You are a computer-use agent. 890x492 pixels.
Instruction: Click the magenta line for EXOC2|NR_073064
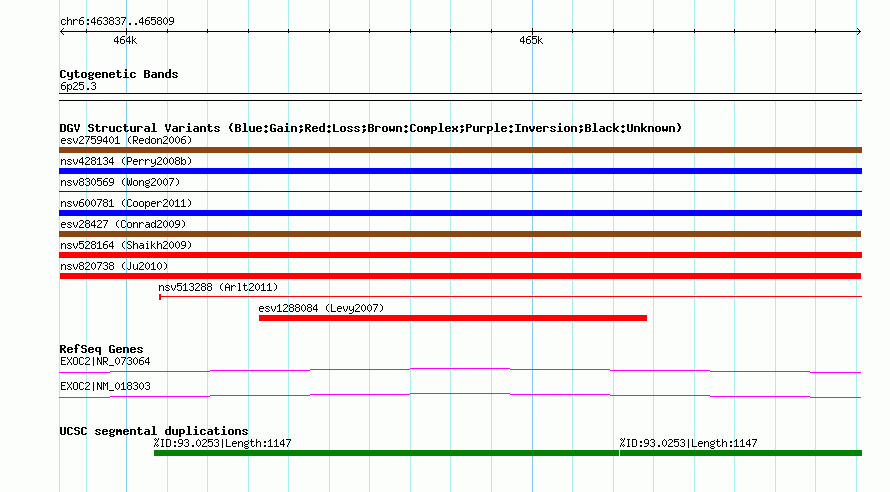[x=460, y=370]
